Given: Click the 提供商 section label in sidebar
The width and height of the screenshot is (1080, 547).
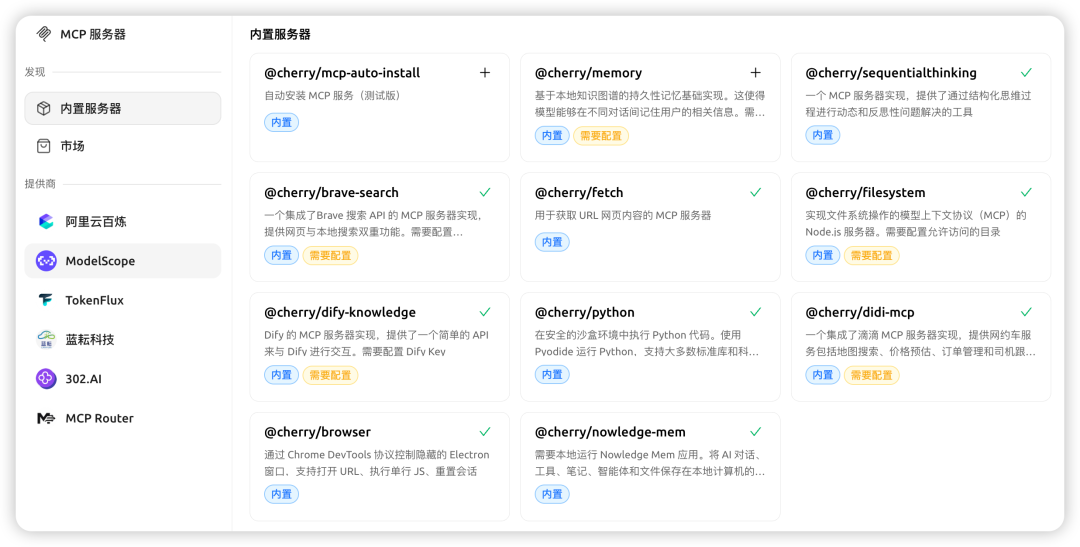Looking at the screenshot, I should click(x=41, y=184).
